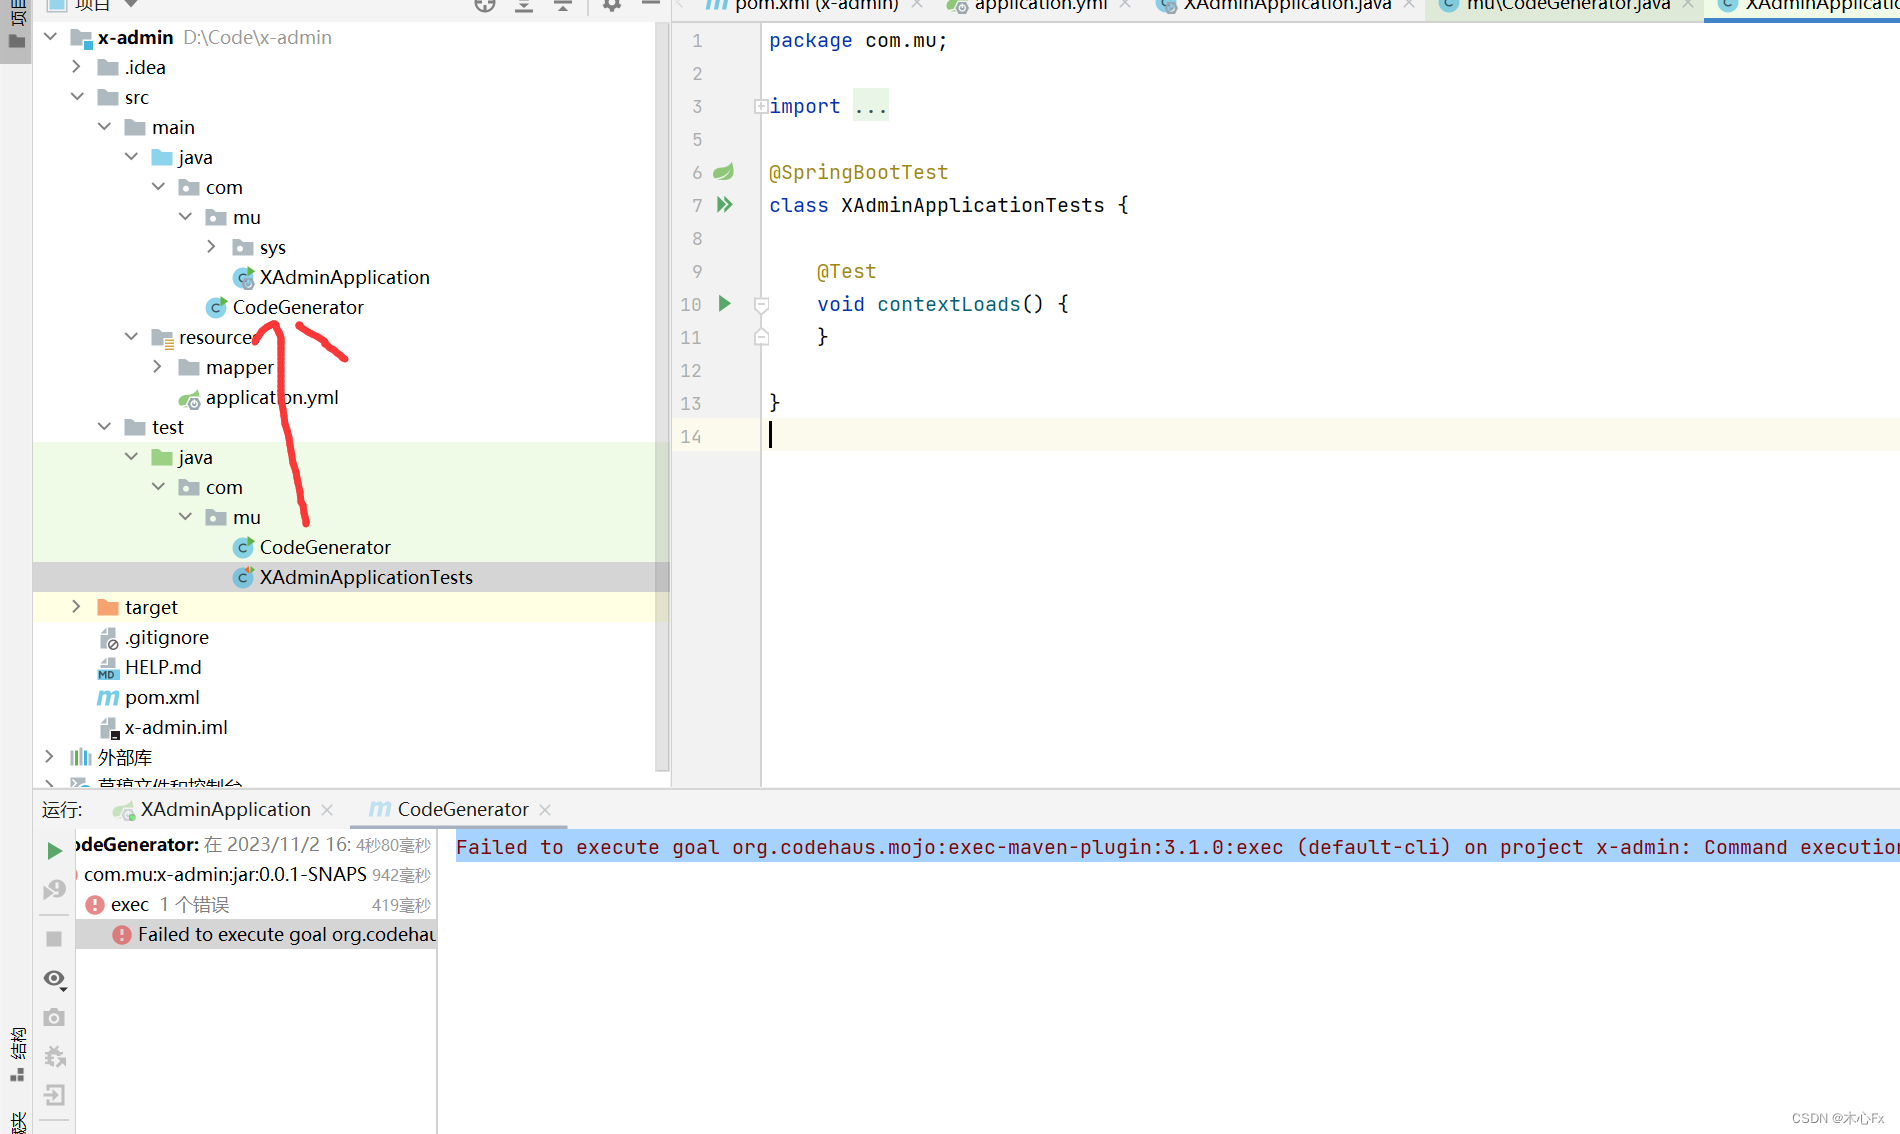Image resolution: width=1900 pixels, height=1134 pixels.
Task: Collapse the main folder chevron
Action: pyautogui.click(x=104, y=127)
